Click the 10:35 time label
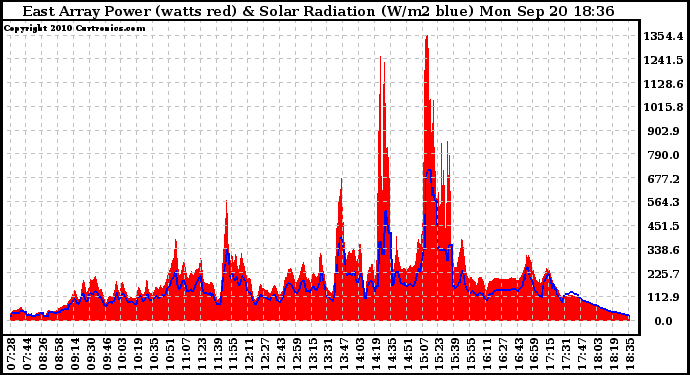 point(154,354)
